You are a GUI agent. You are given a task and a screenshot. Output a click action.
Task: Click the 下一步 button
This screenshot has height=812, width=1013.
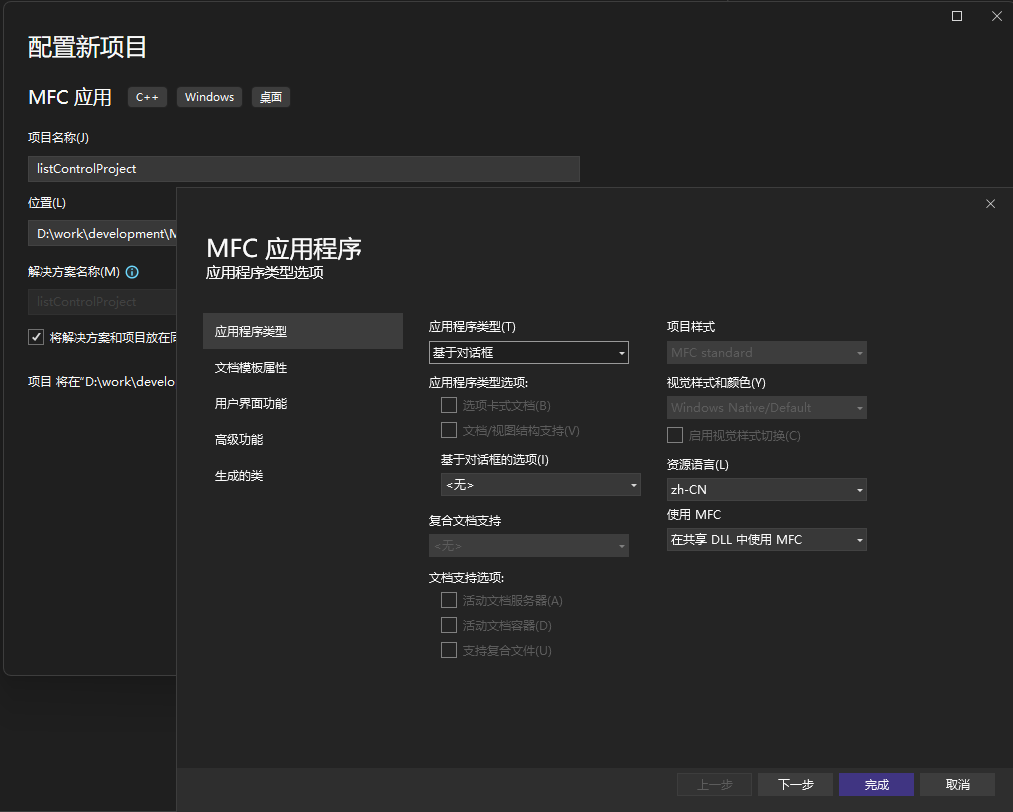click(795, 784)
